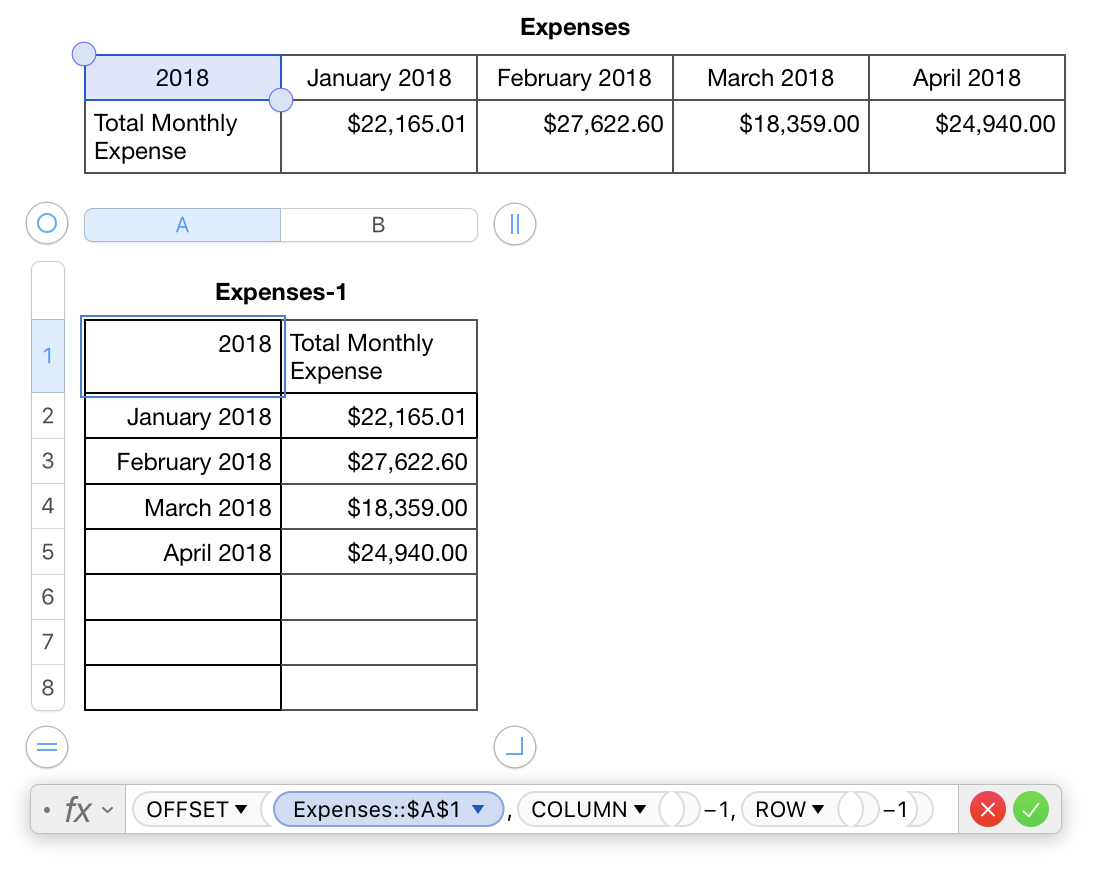Select the row 5 header
The image size is (1118, 874).
click(48, 552)
